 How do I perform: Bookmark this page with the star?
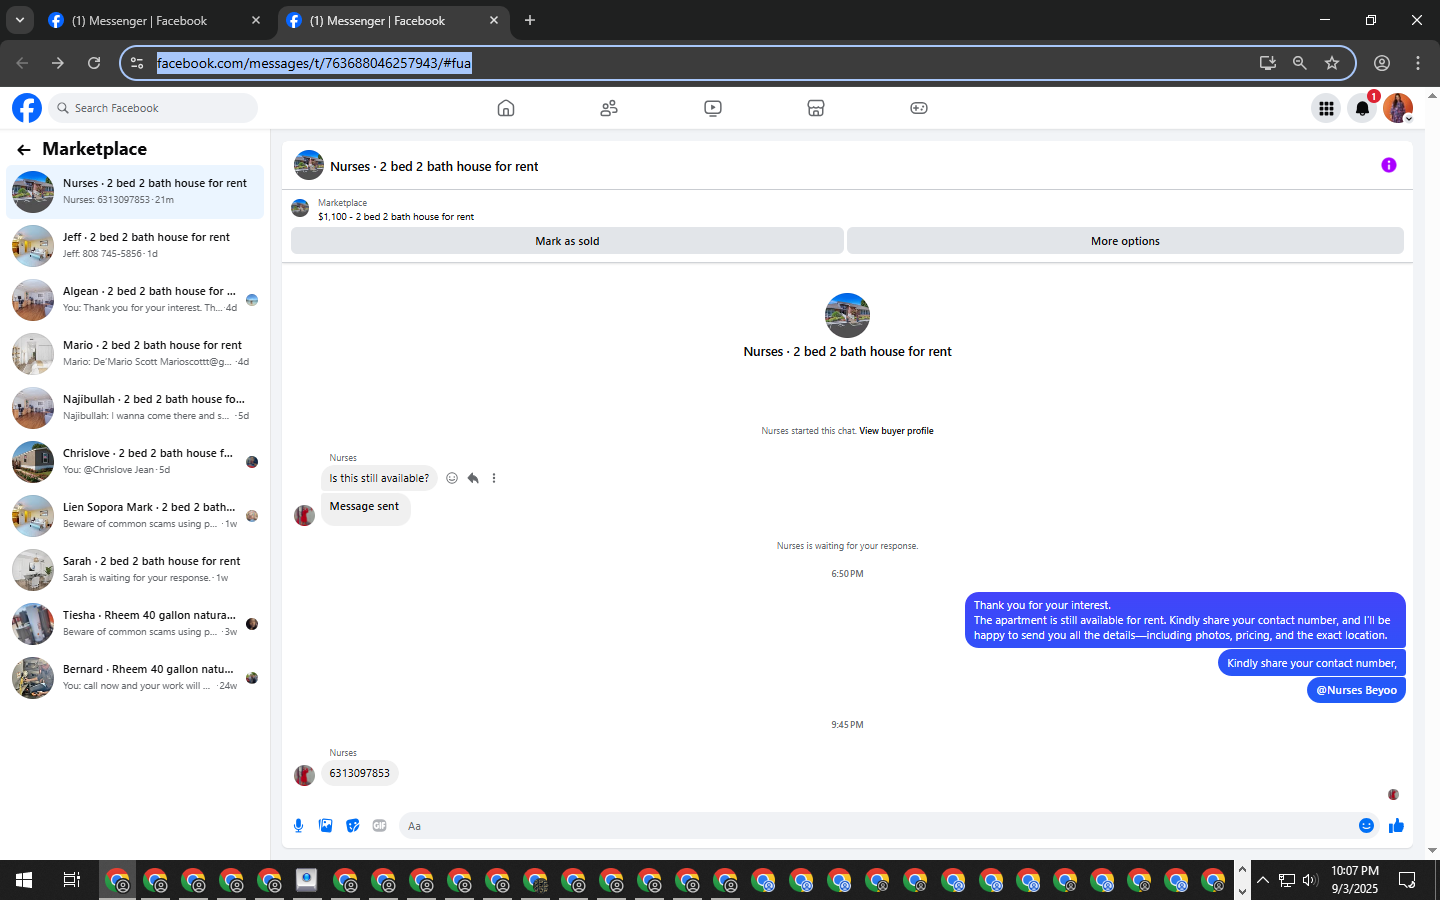click(x=1332, y=63)
